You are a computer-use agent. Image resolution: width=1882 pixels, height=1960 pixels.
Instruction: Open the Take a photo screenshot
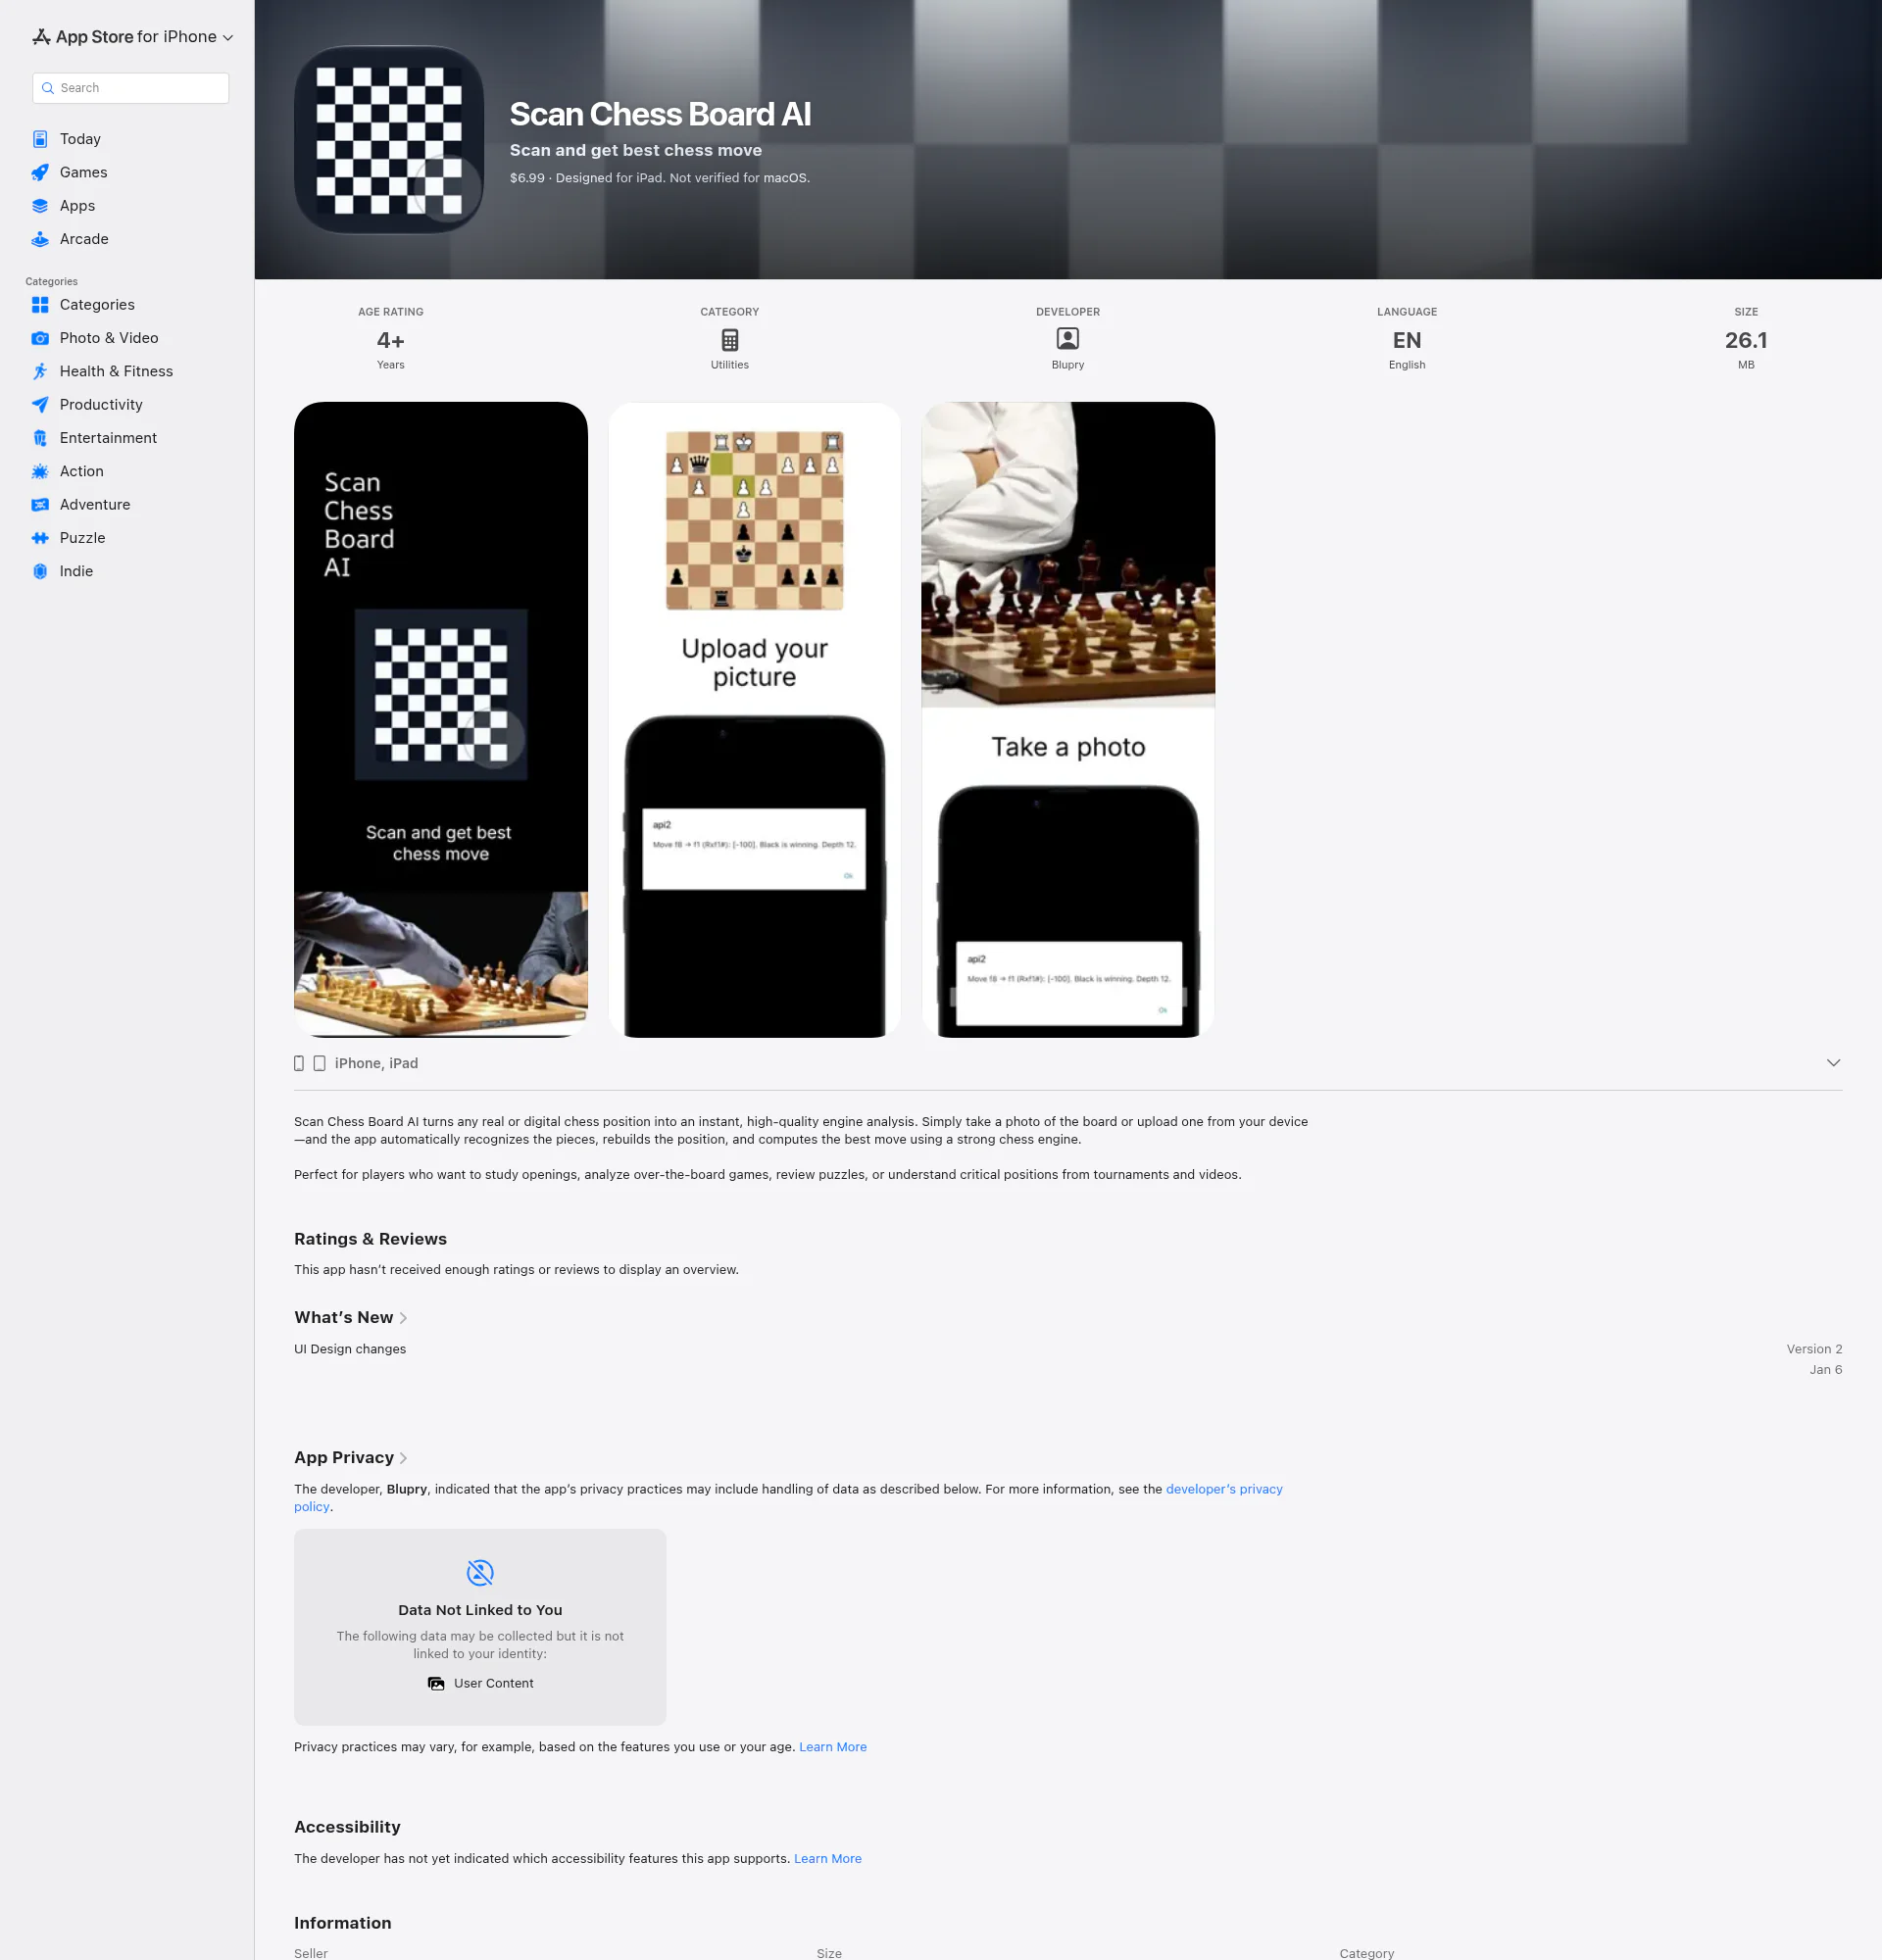tap(1068, 720)
